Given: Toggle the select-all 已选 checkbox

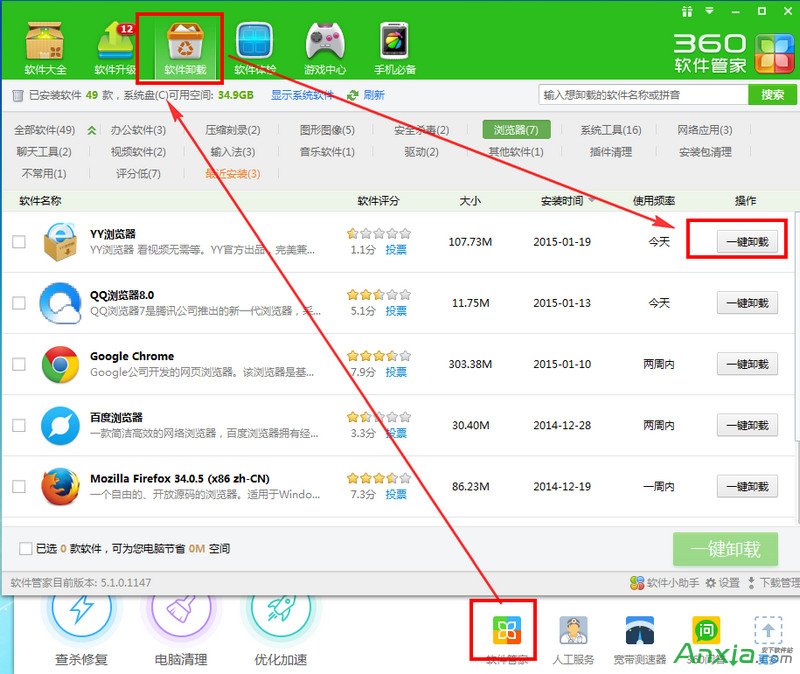Looking at the screenshot, I should click(26, 548).
